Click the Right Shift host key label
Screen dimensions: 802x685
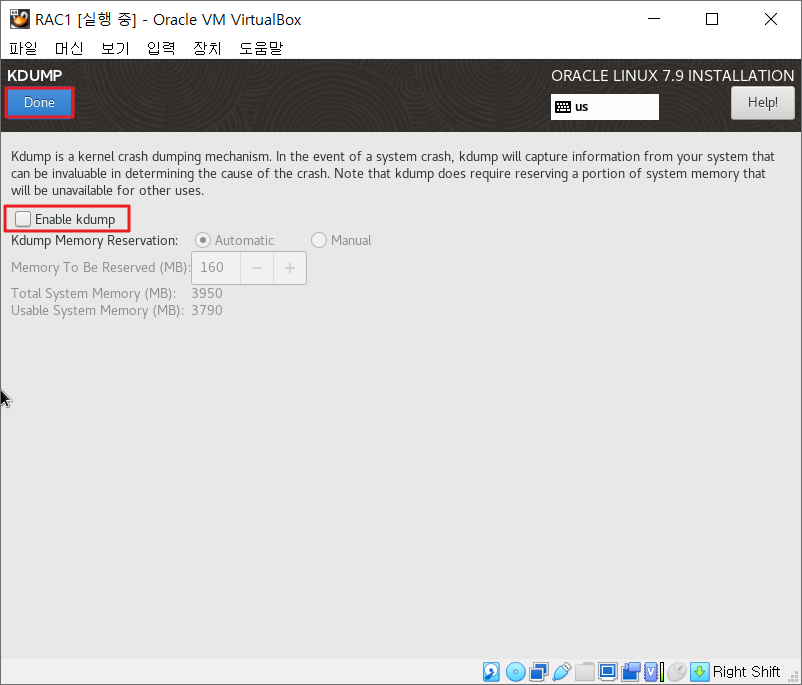[746, 671]
